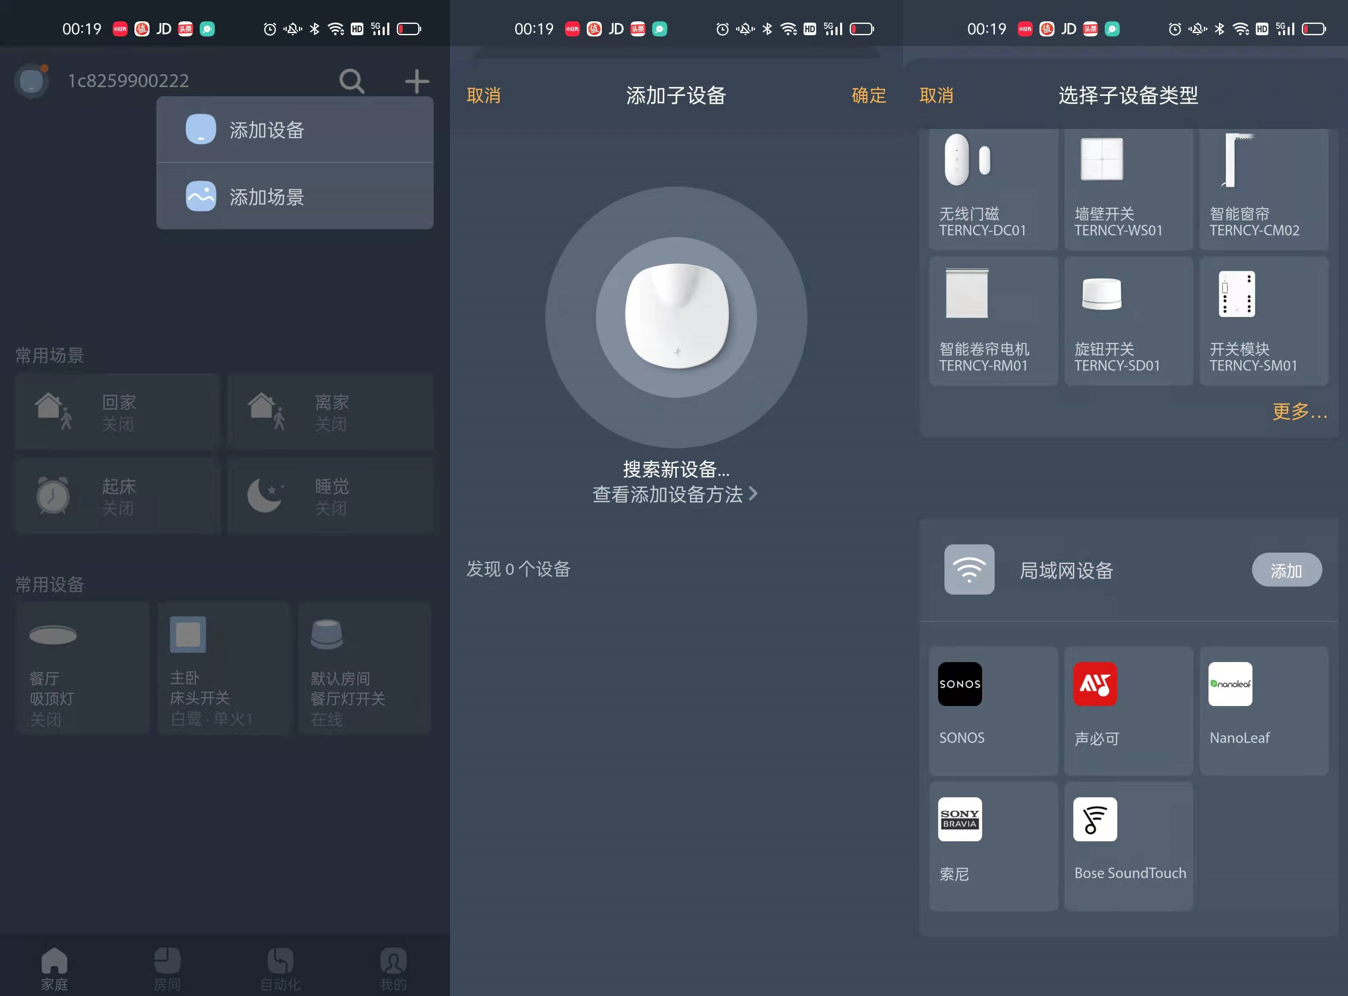The image size is (1348, 996).
Task: Tap the 添加设备 menu icon
Action: 201,130
